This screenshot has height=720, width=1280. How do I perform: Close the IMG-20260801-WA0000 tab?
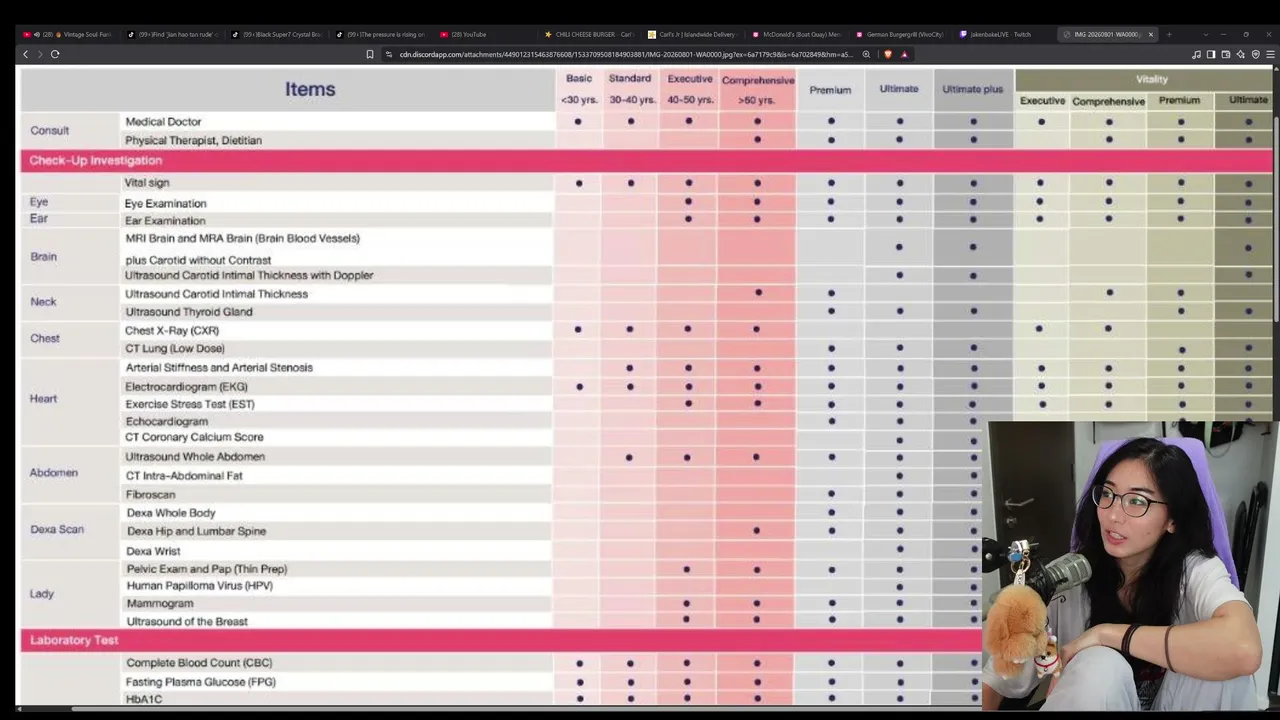[x=1150, y=34]
